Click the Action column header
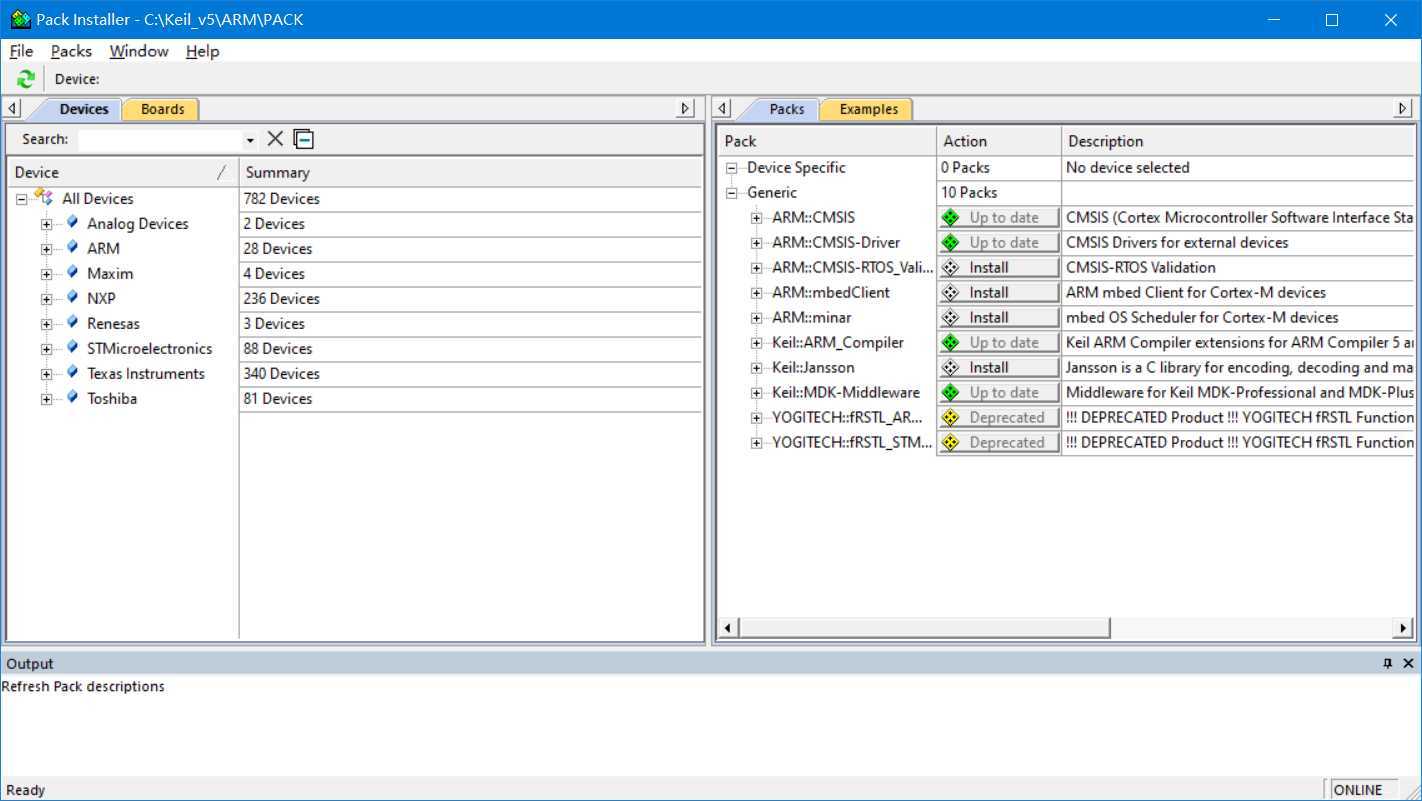The image size is (1422, 801). click(998, 141)
